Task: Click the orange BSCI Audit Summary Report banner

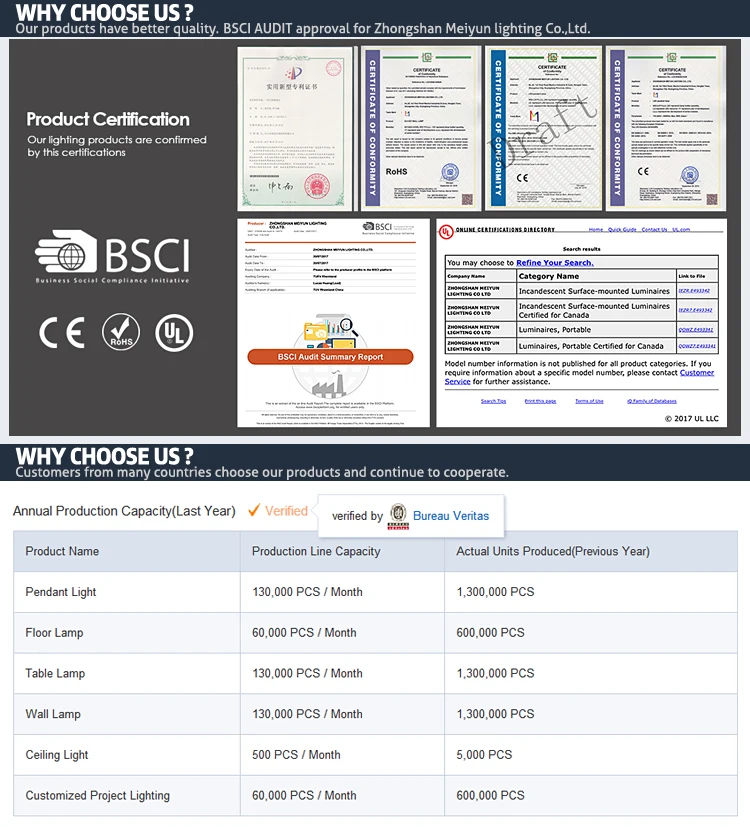Action: coord(330,357)
